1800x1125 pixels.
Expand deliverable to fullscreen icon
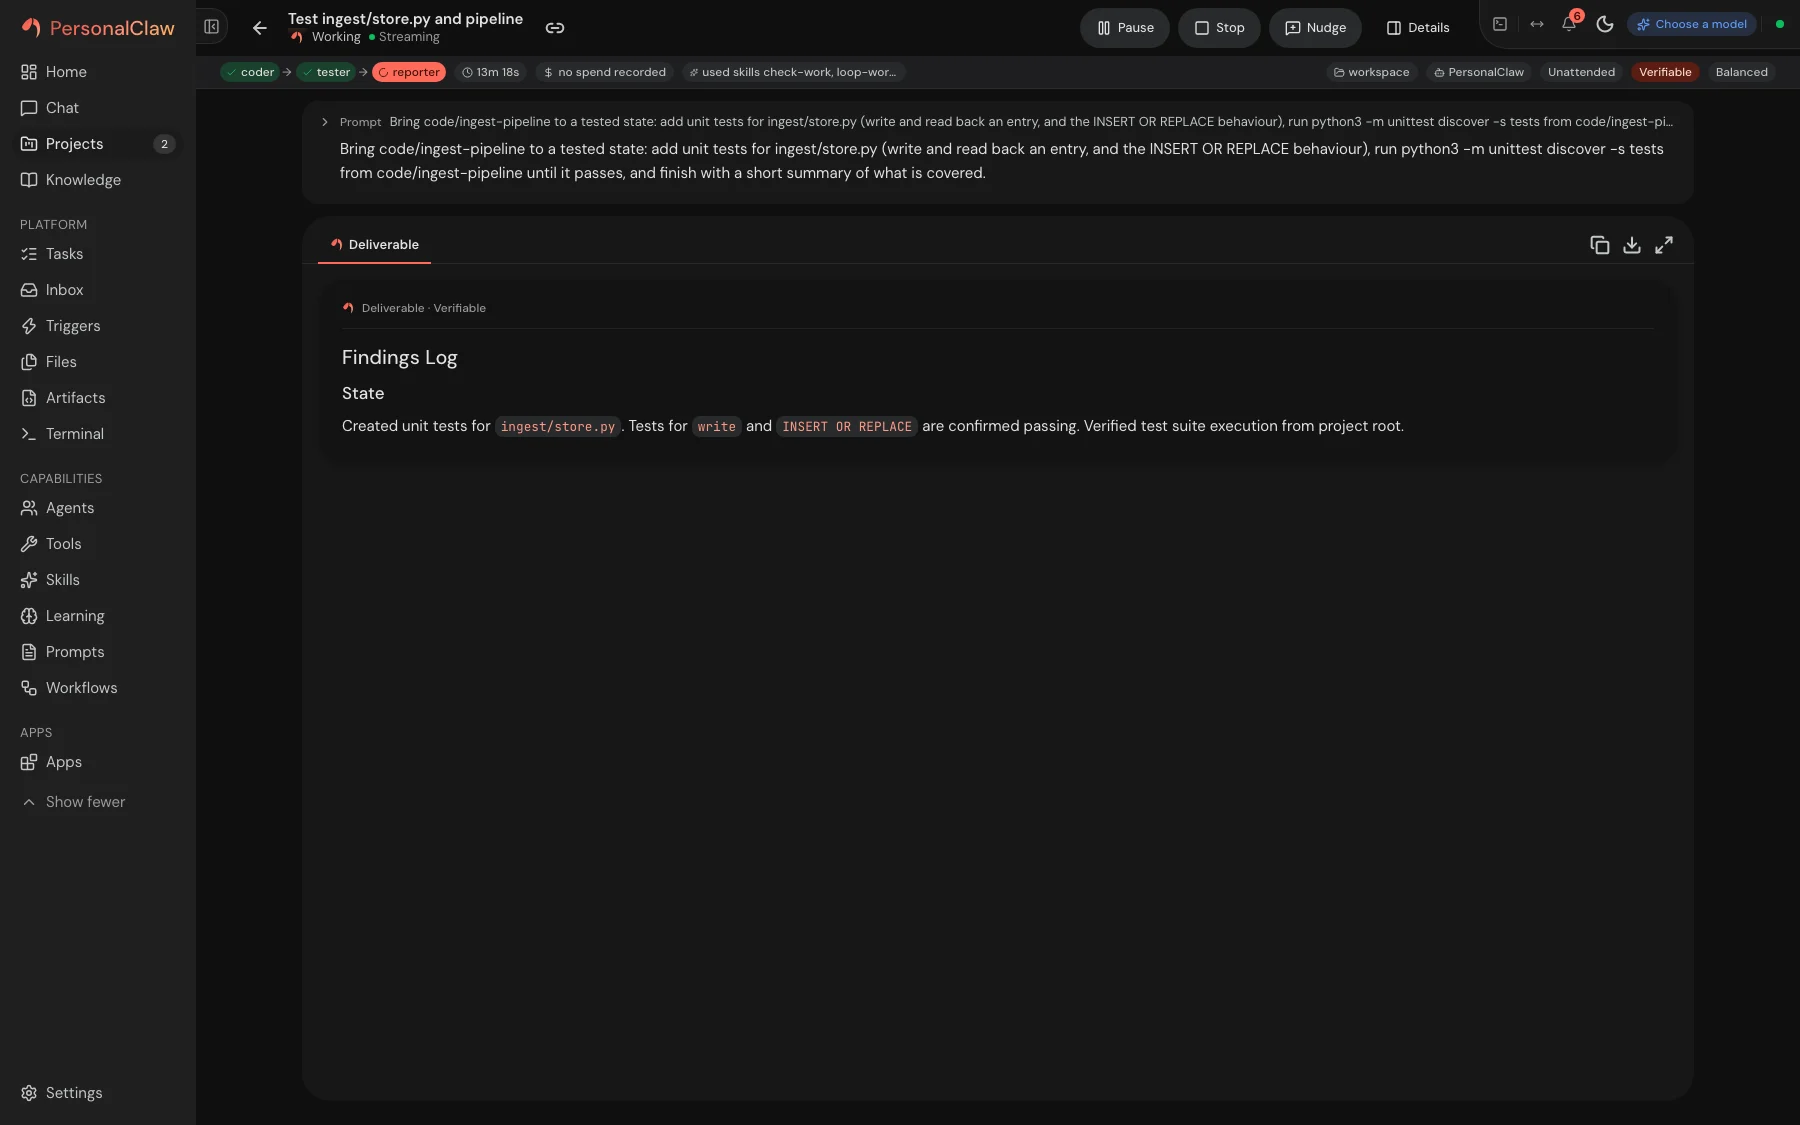click(x=1664, y=245)
